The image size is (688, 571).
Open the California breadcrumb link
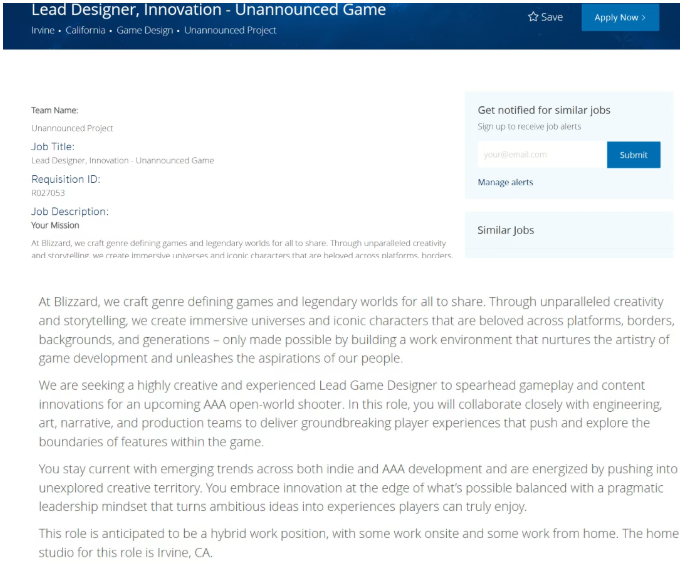[x=85, y=31]
